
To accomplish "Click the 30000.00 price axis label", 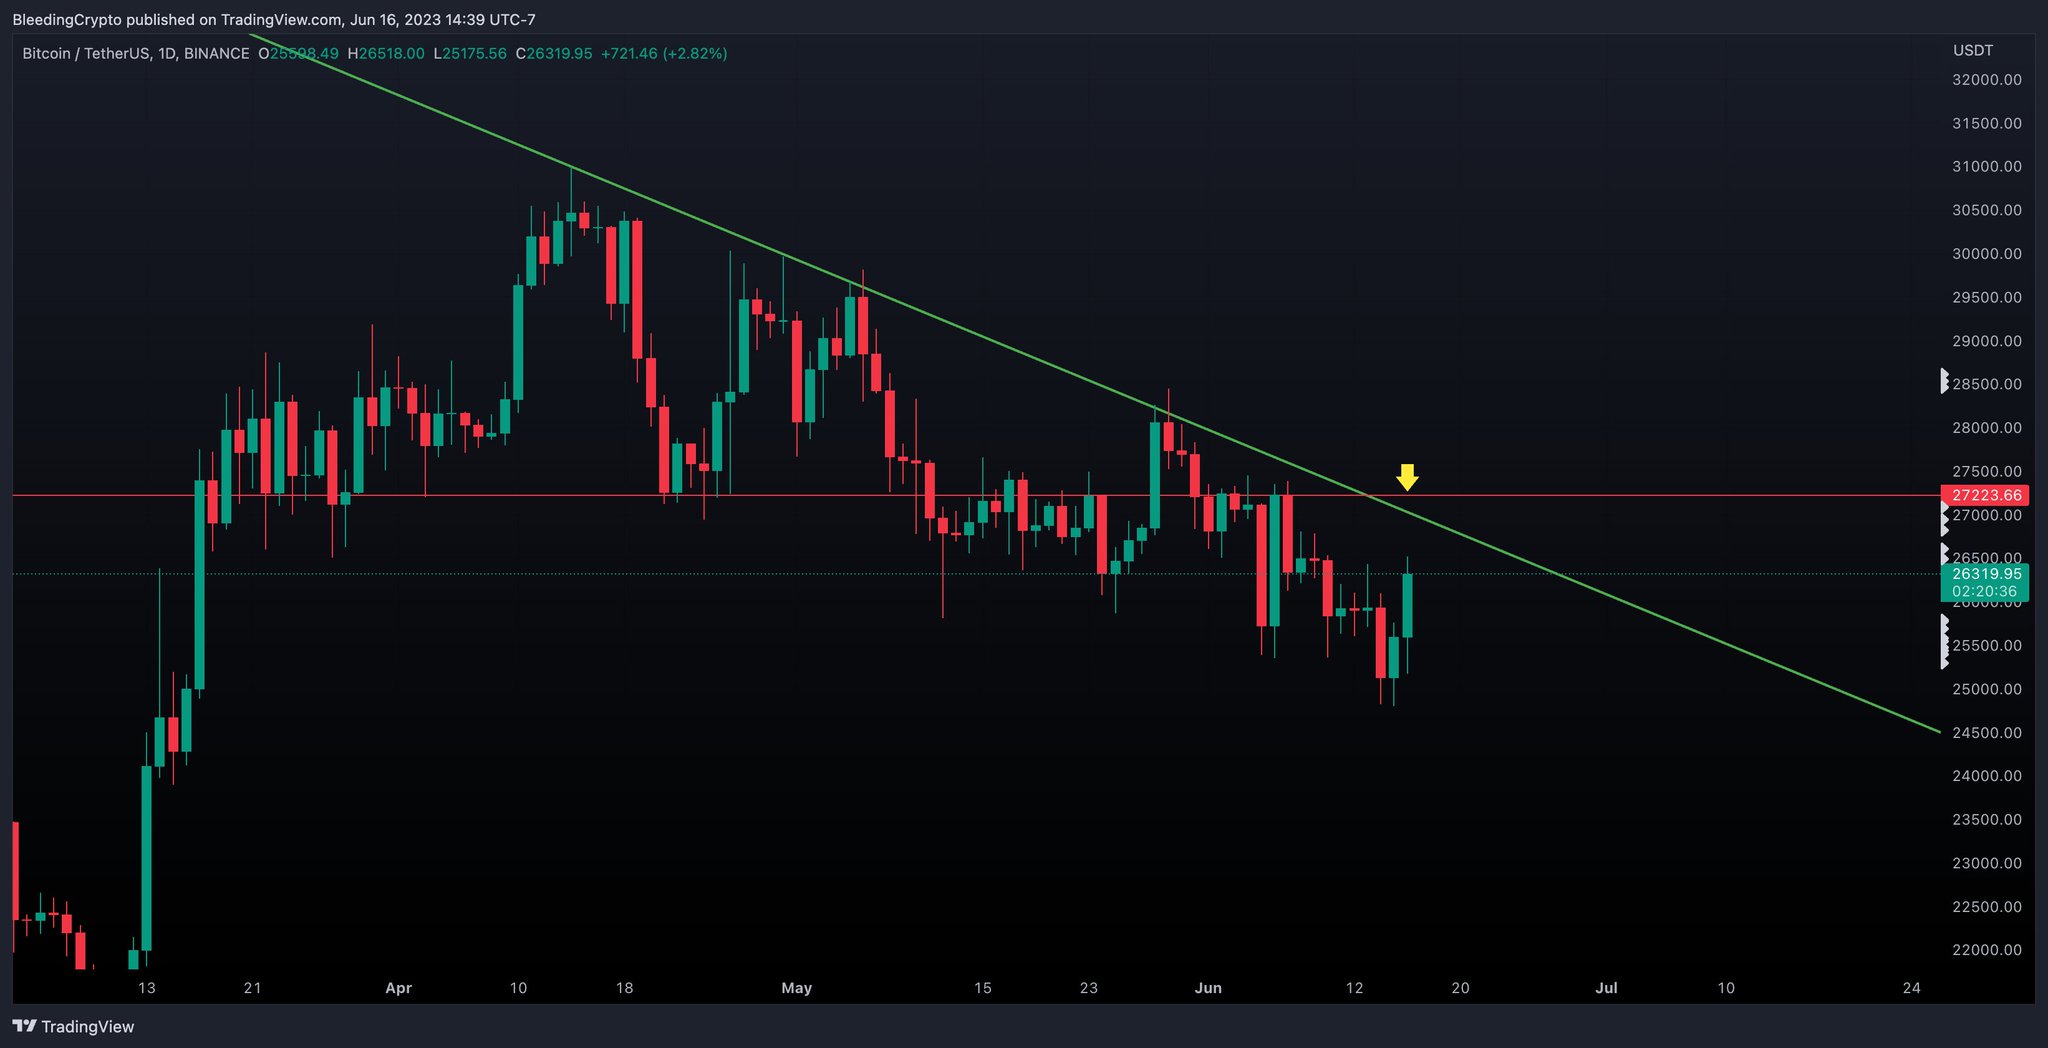I will coord(1986,254).
